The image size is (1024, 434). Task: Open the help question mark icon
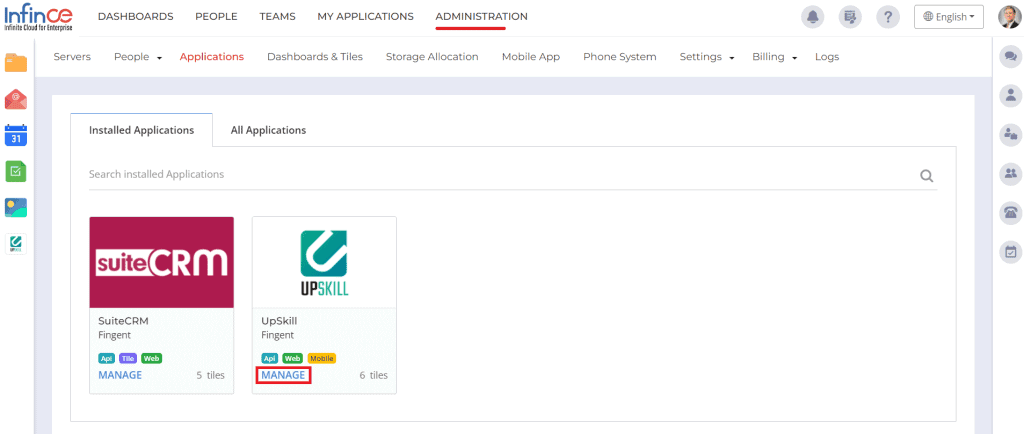click(888, 17)
